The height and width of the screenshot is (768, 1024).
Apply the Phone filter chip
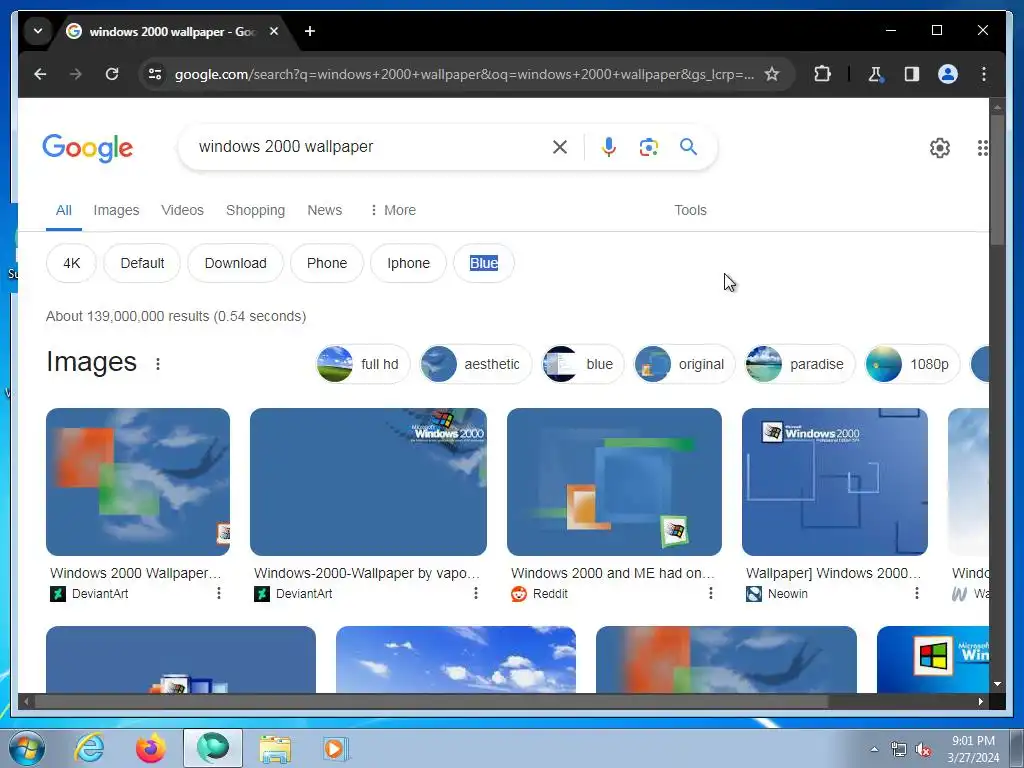[x=327, y=263]
